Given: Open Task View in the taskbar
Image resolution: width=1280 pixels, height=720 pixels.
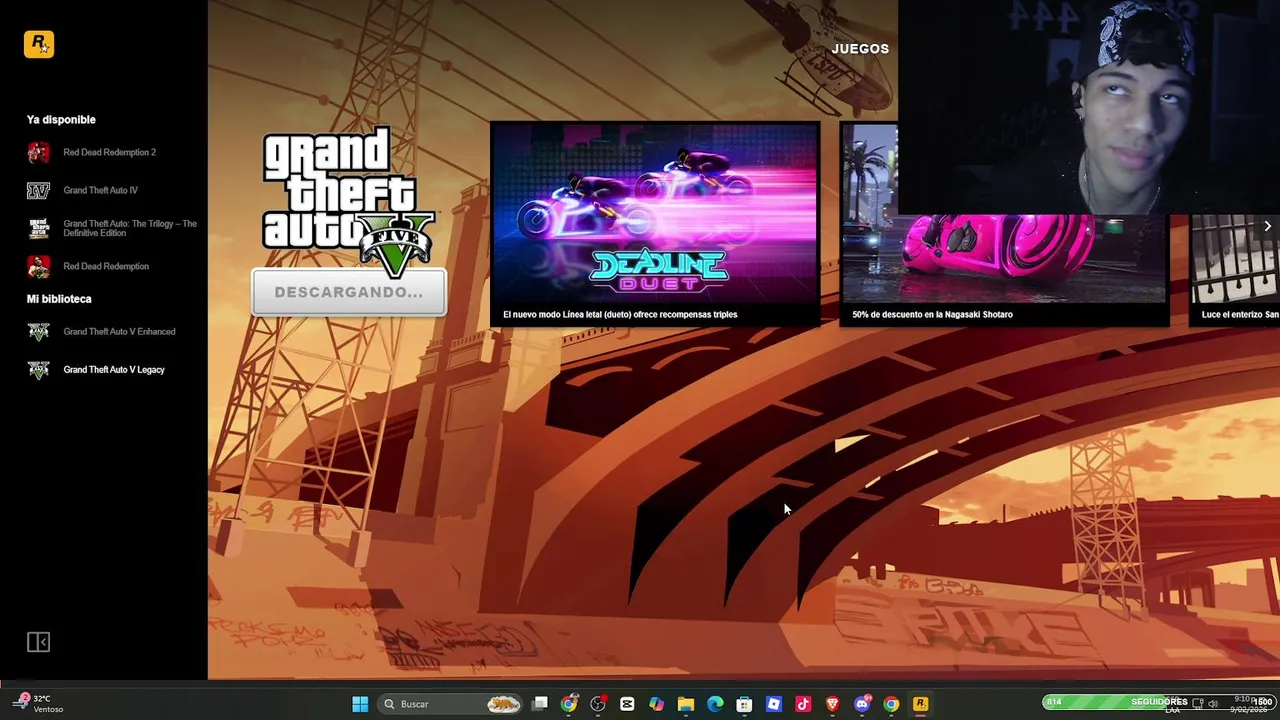Looking at the screenshot, I should [540, 704].
